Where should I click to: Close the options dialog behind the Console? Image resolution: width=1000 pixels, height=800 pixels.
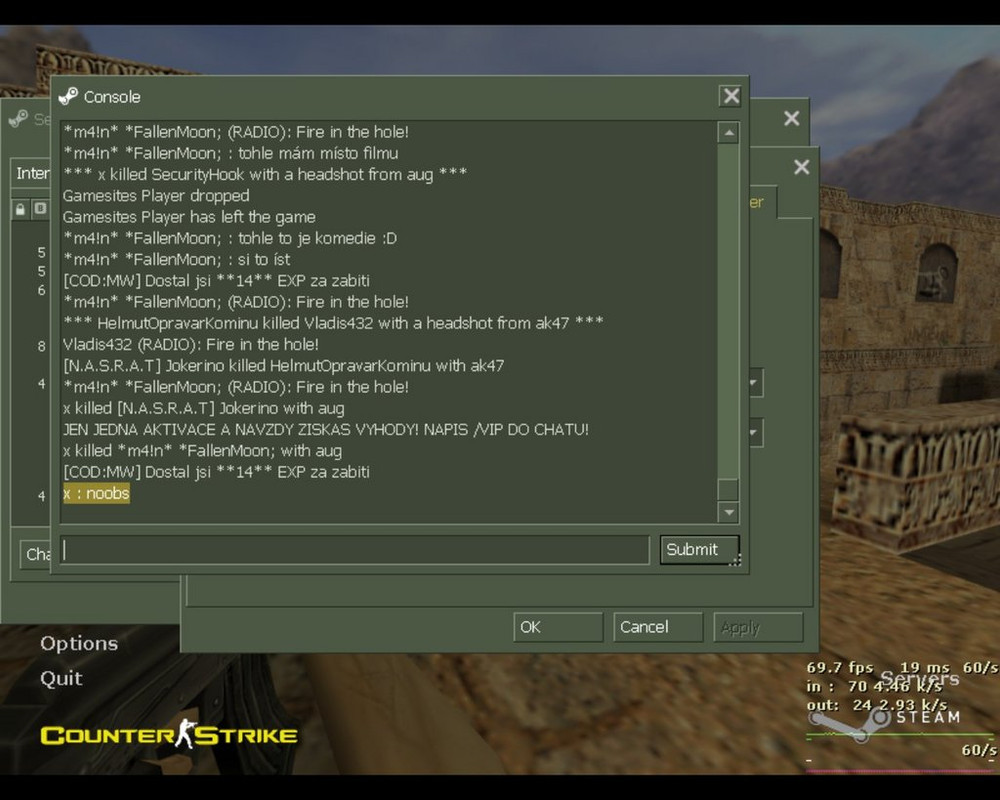802,167
